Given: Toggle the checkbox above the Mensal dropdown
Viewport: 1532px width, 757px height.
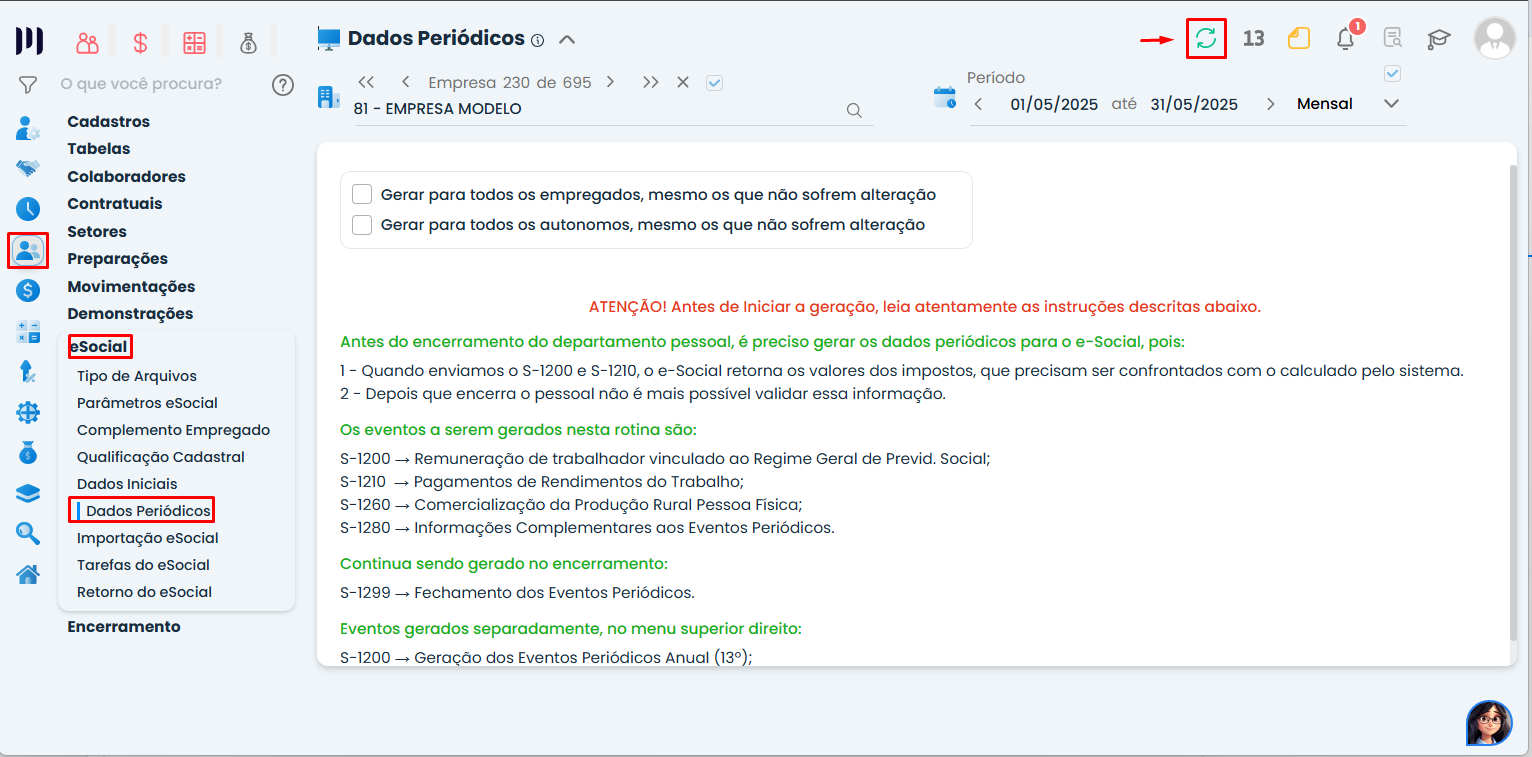Looking at the screenshot, I should tap(1392, 73).
